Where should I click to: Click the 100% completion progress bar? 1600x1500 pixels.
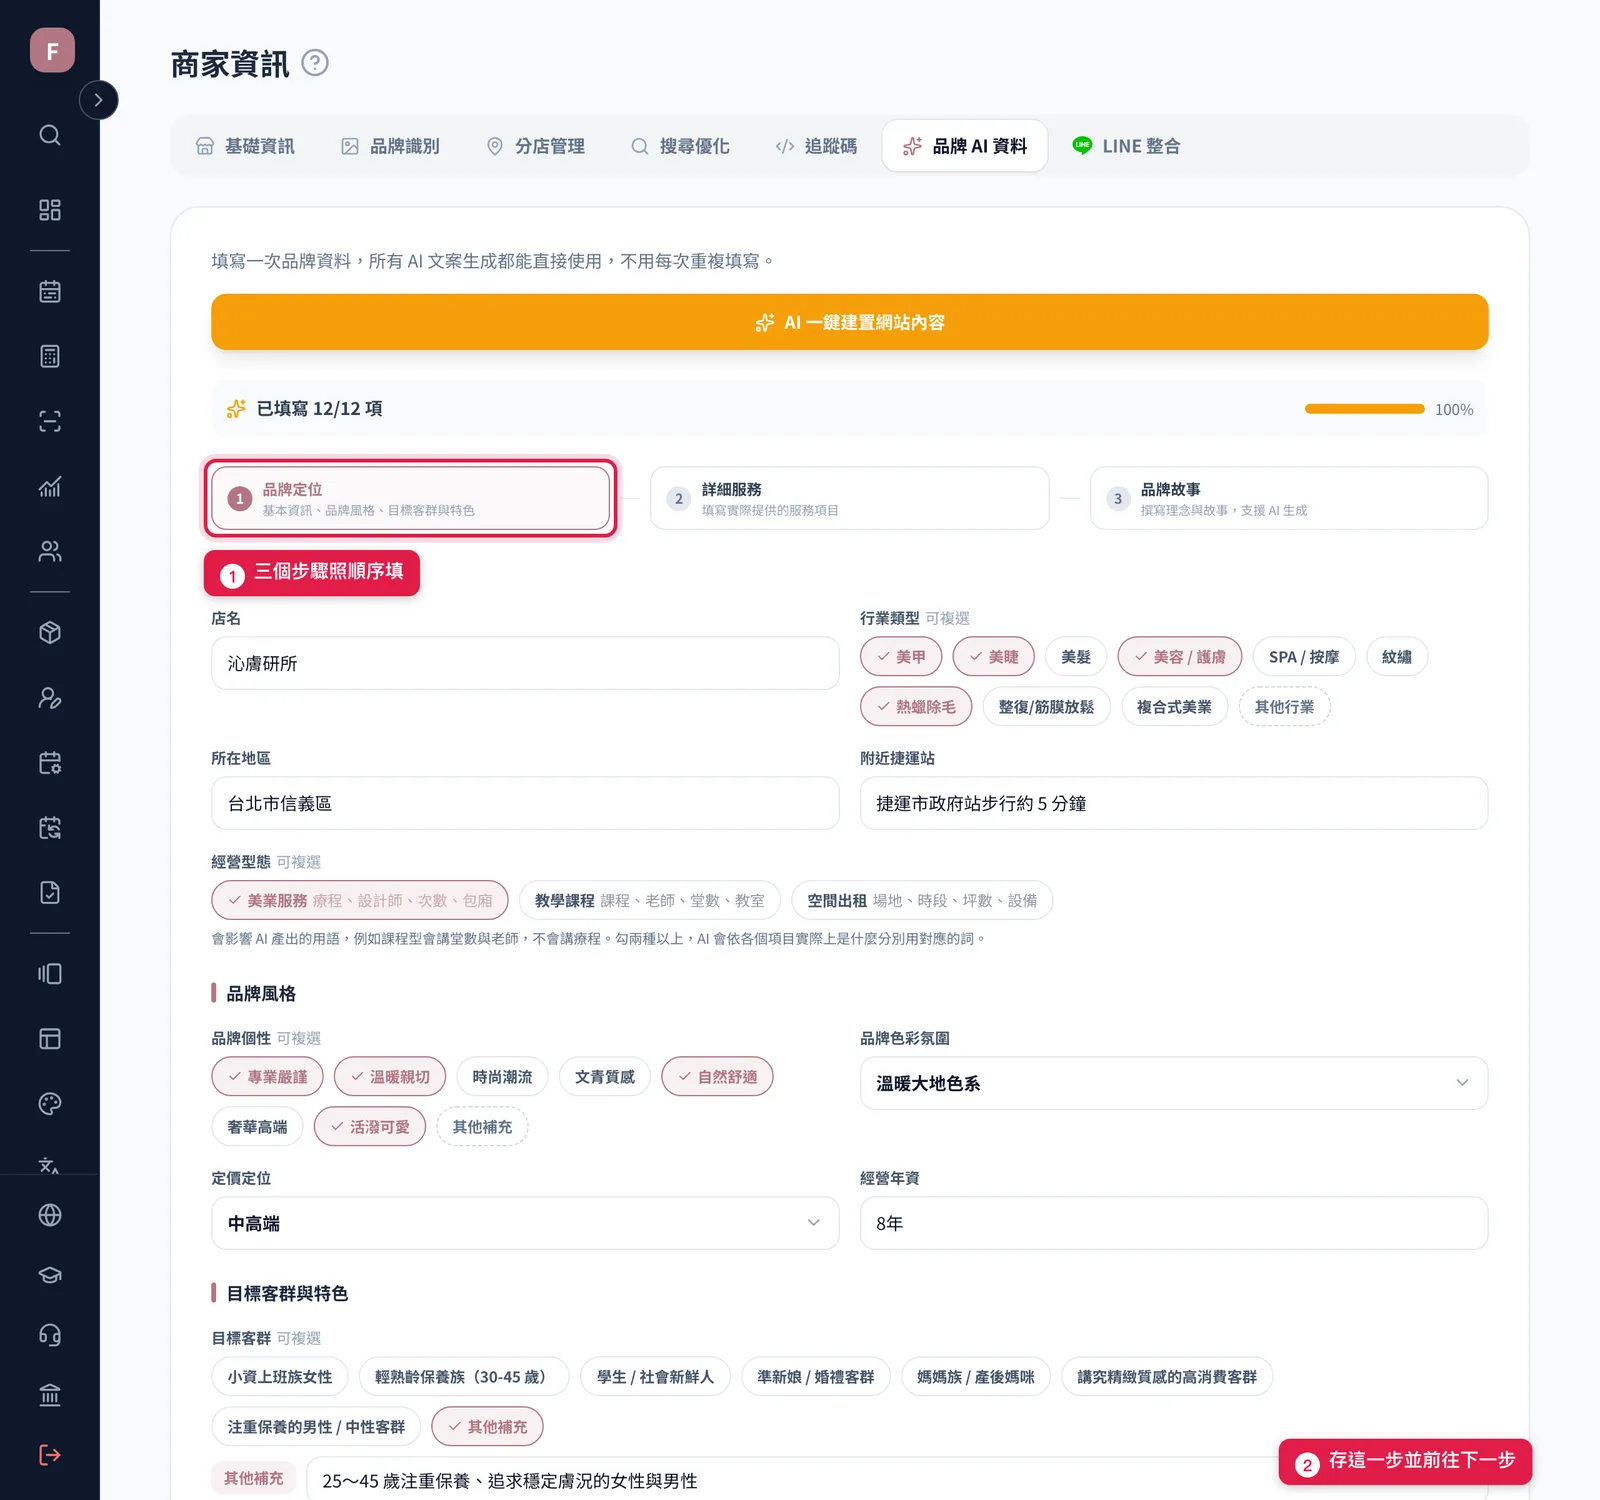tap(1365, 409)
